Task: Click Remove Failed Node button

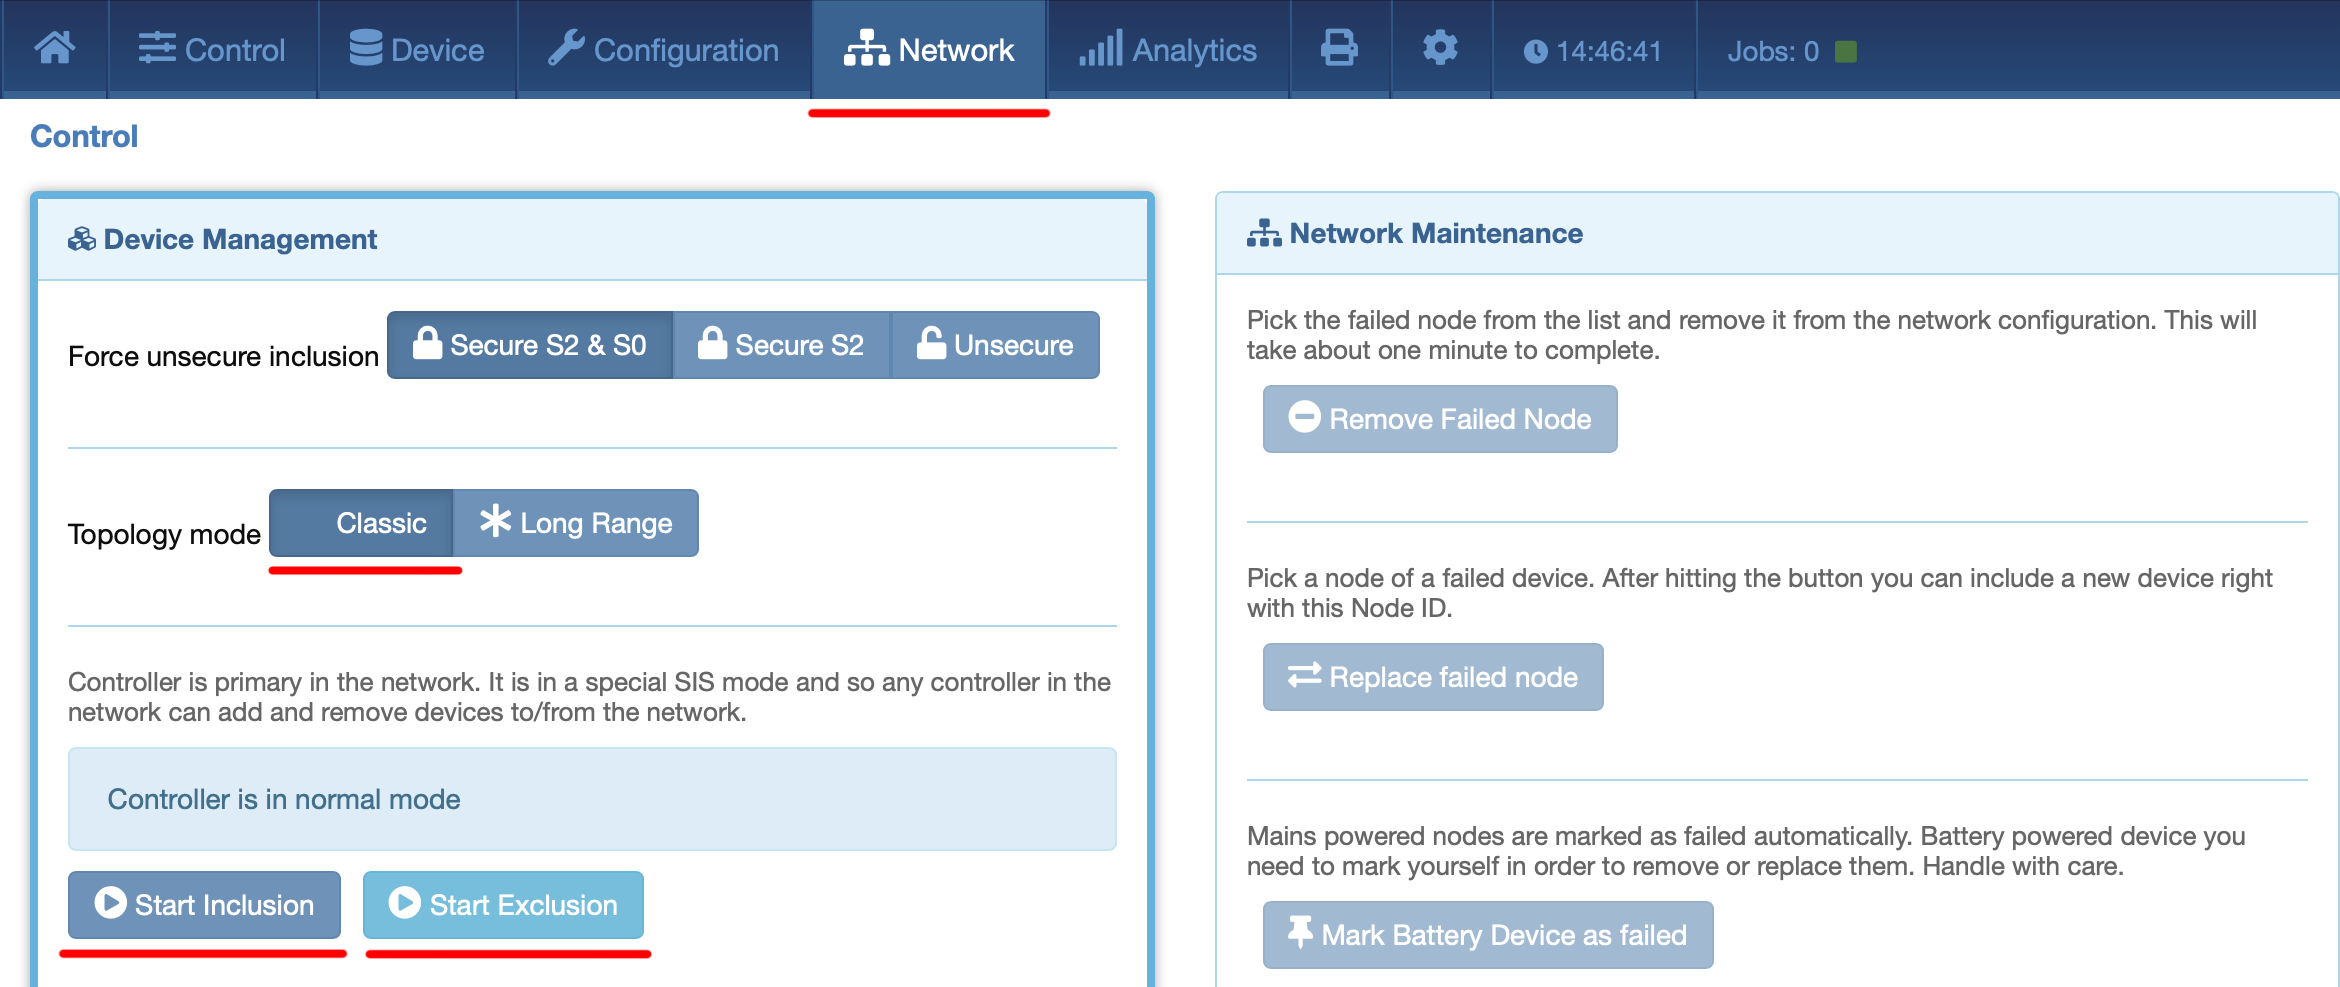Action: 1440,419
